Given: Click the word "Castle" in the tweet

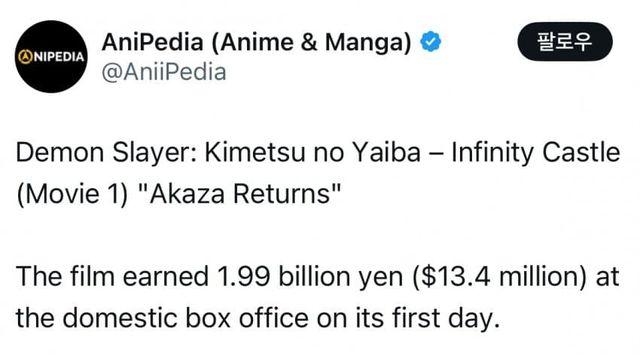Looking at the screenshot, I should [581, 153].
